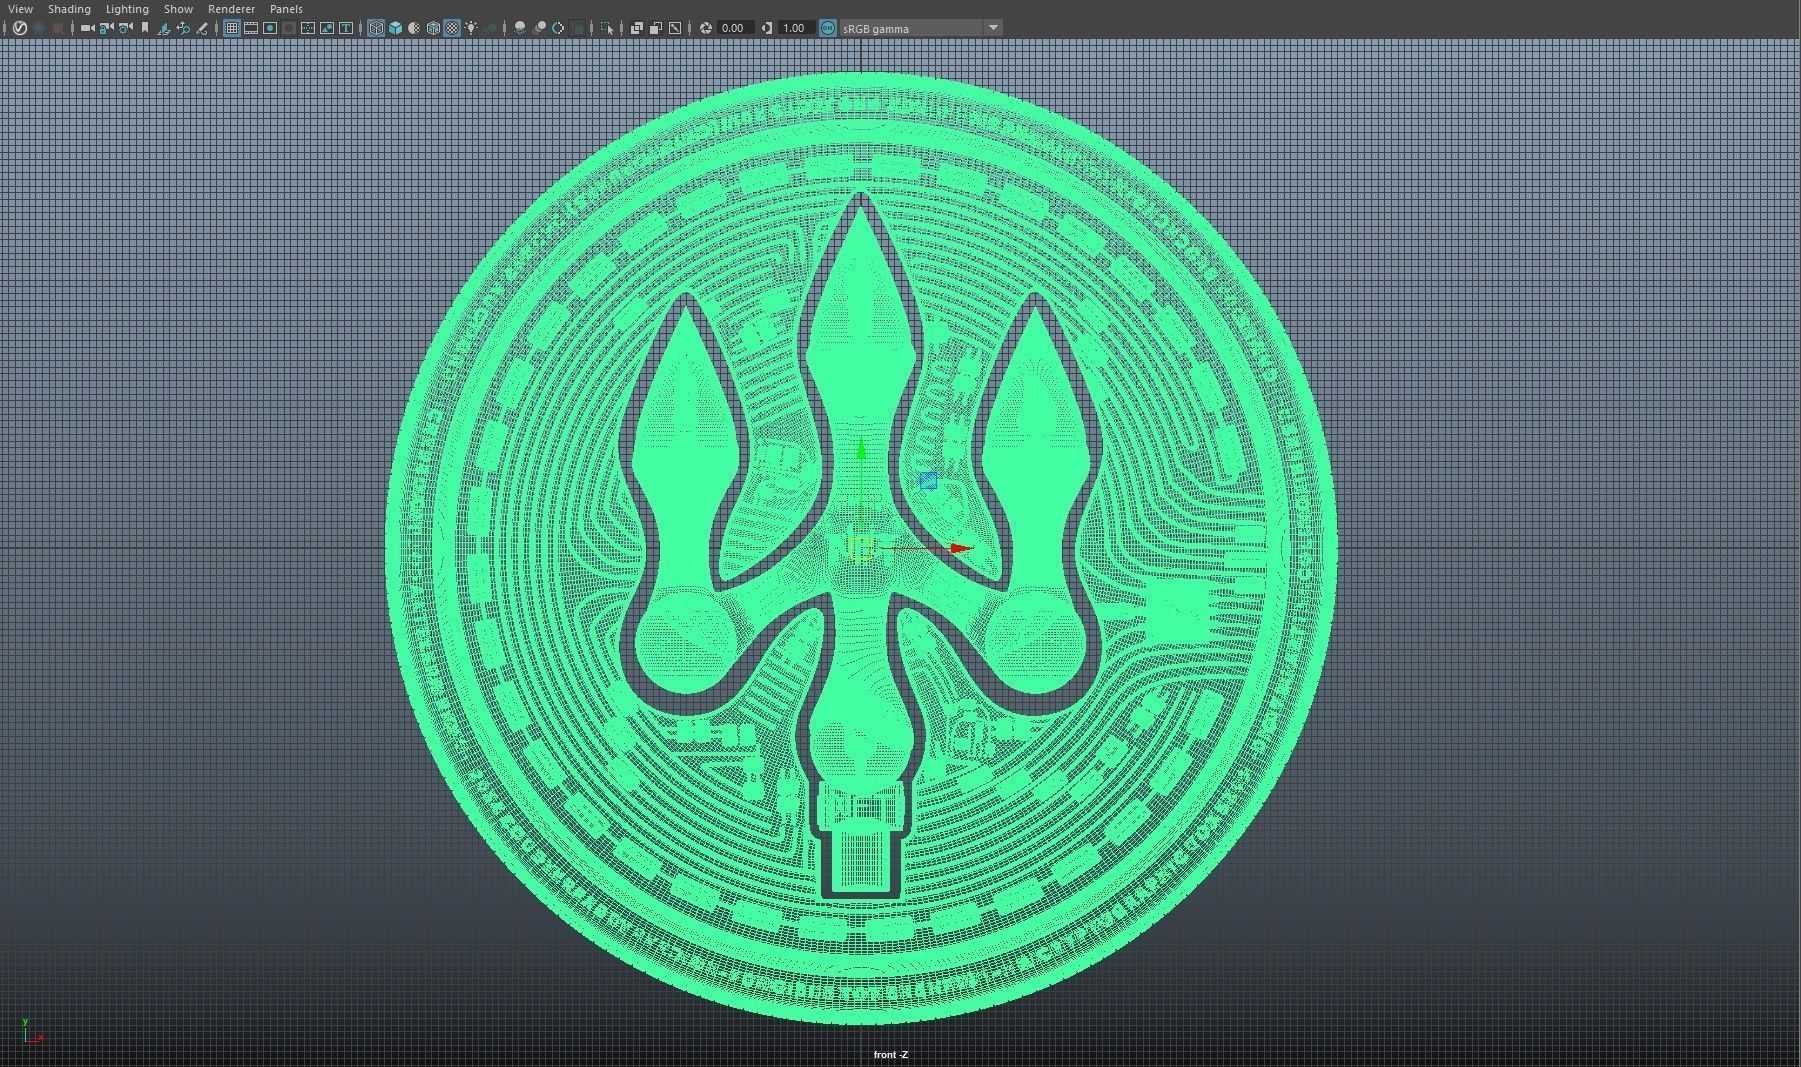Click the green Y-axis manipulator arrow
This screenshot has width=1801, height=1067.
tap(861, 447)
